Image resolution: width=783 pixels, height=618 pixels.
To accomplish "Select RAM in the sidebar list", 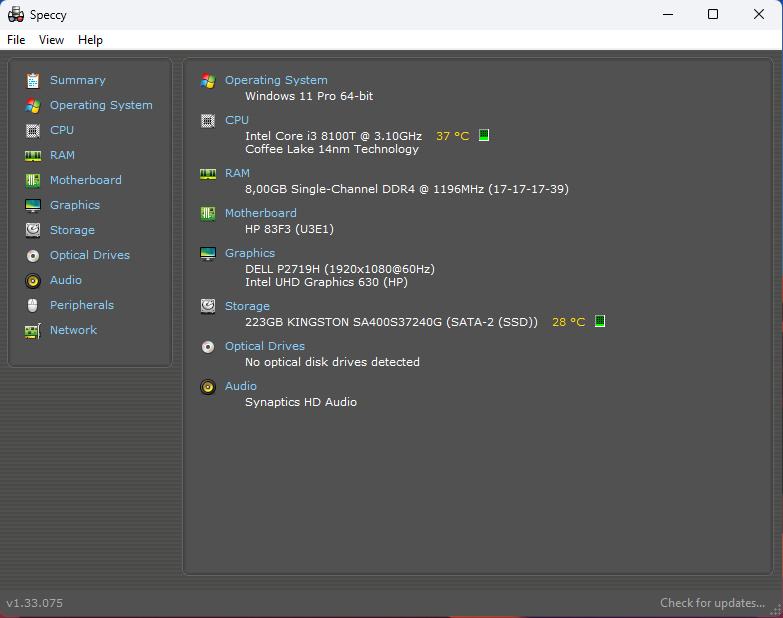I will coord(62,155).
